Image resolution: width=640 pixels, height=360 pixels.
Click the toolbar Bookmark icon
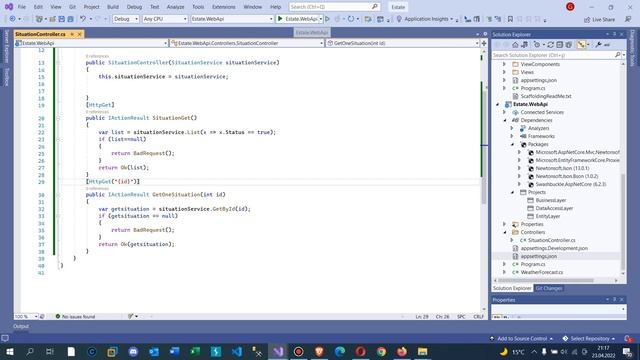click(x=510, y=19)
